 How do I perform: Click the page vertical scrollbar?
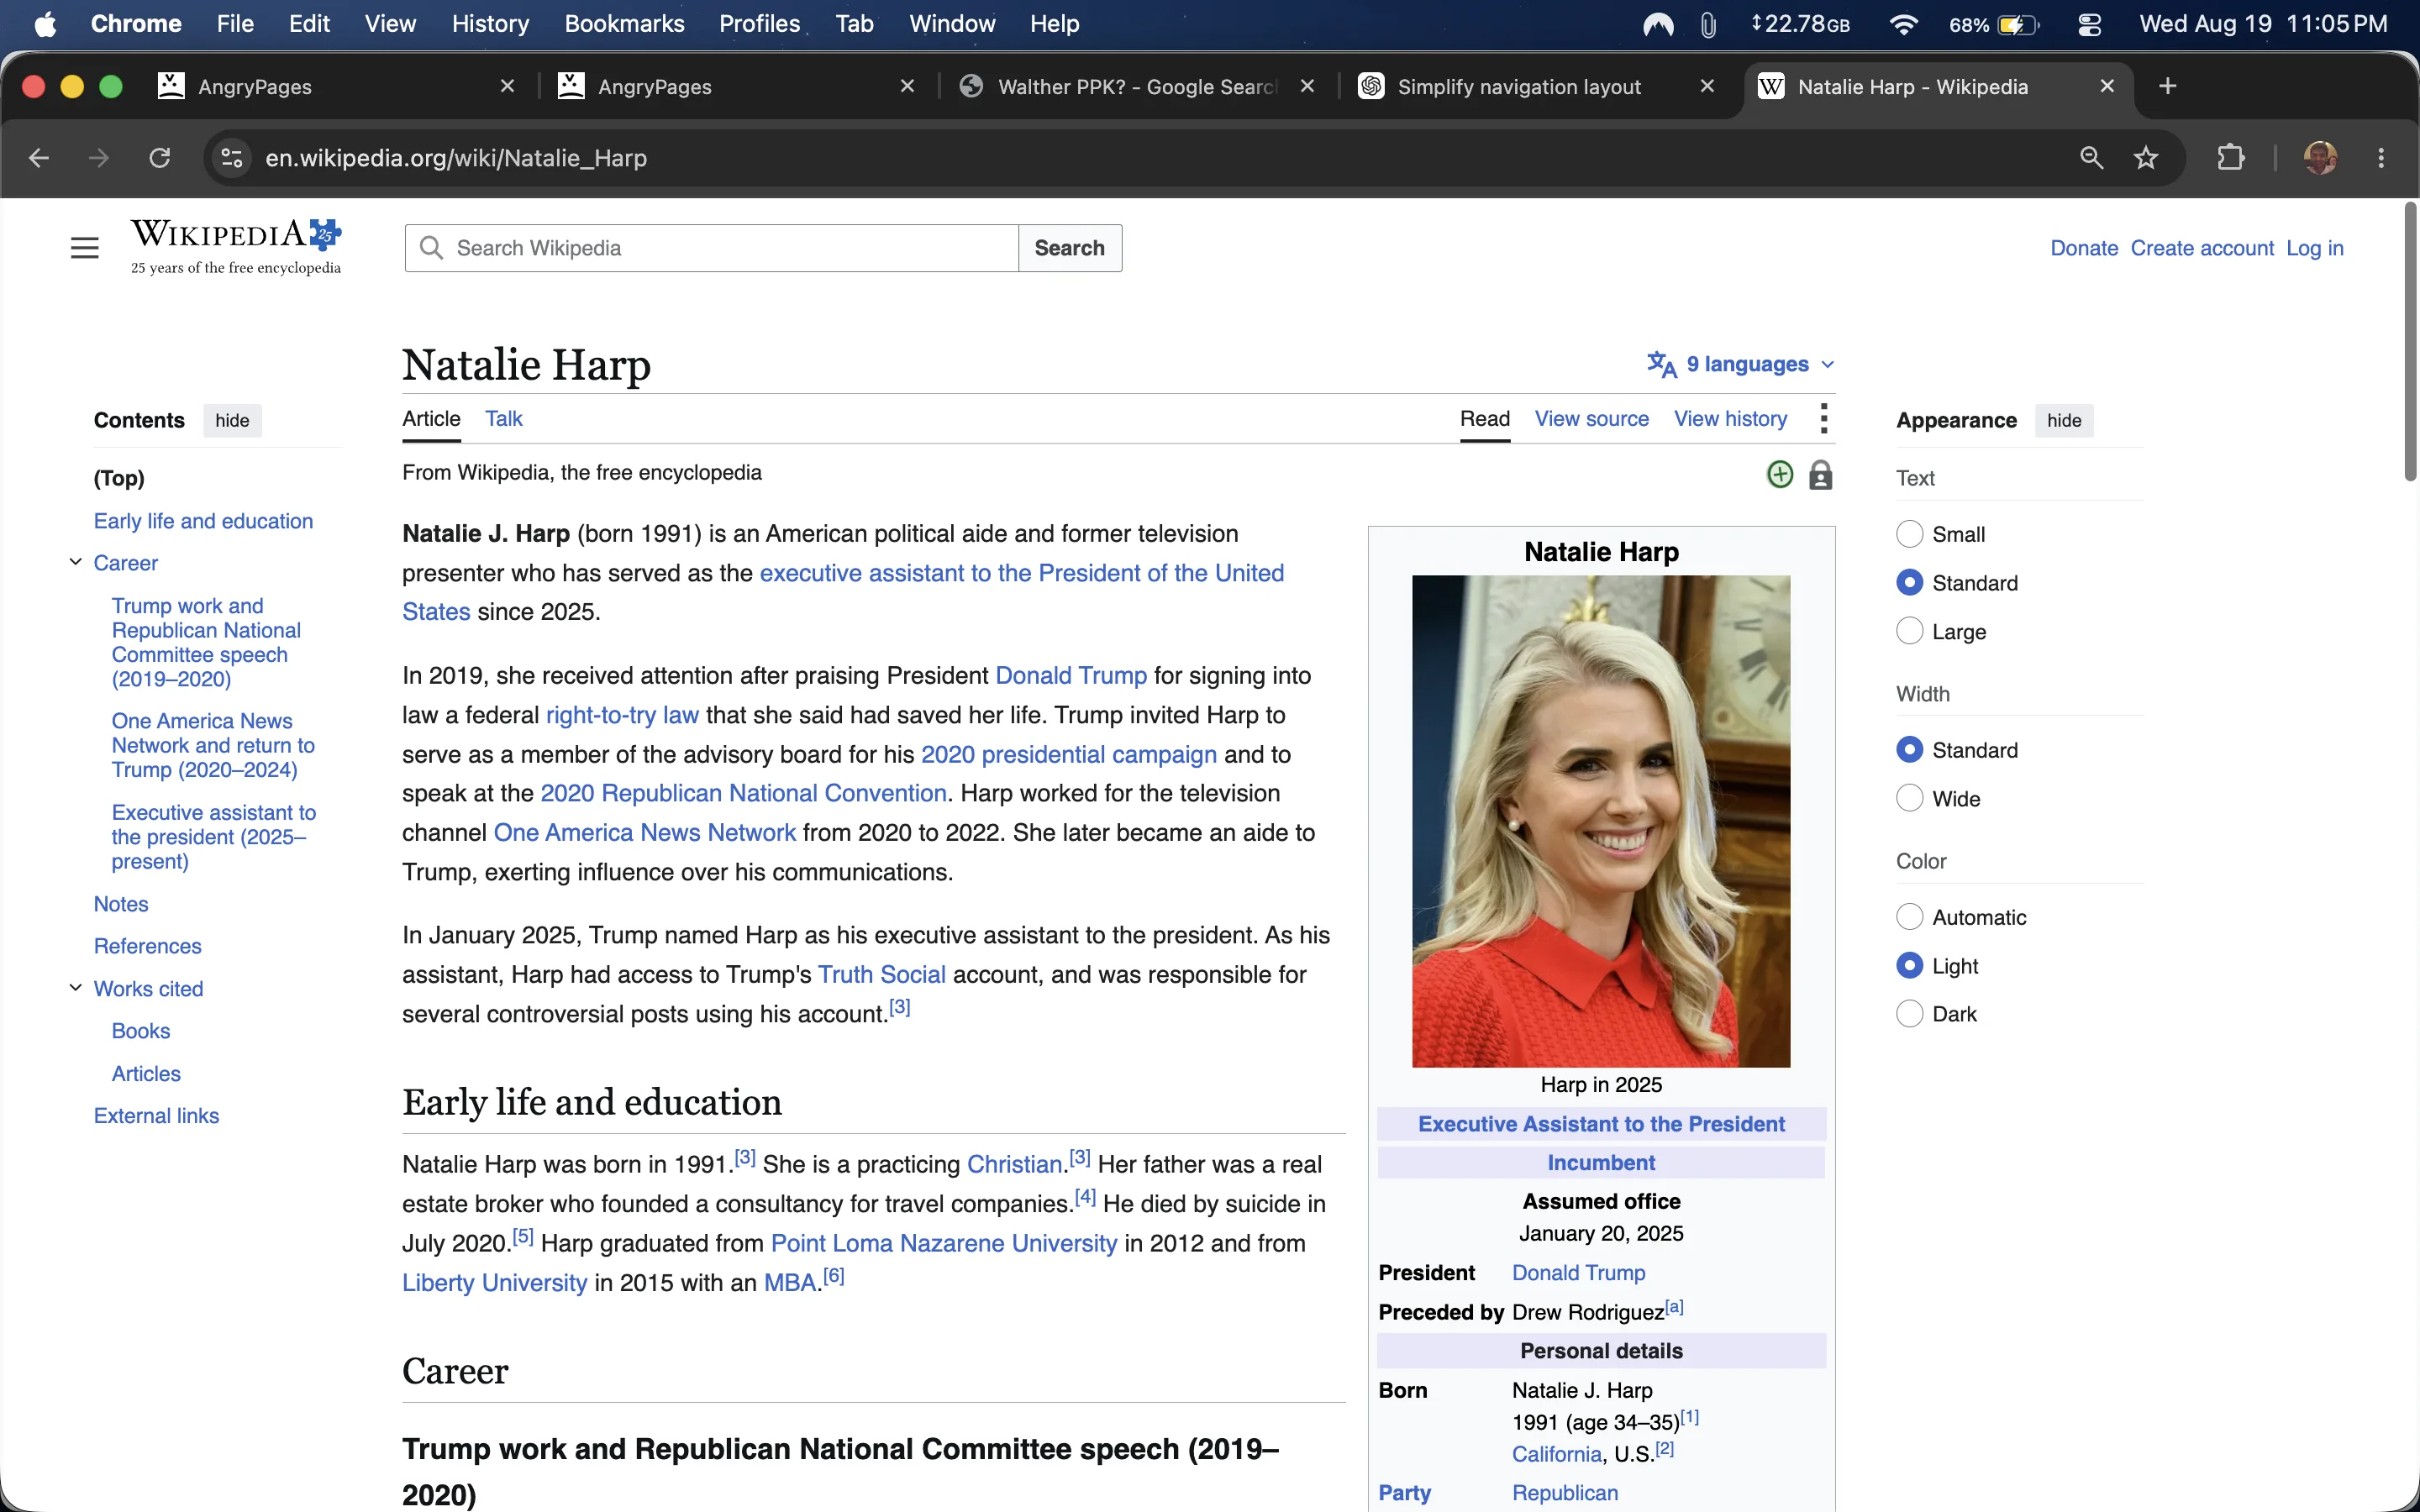pos(2410,340)
